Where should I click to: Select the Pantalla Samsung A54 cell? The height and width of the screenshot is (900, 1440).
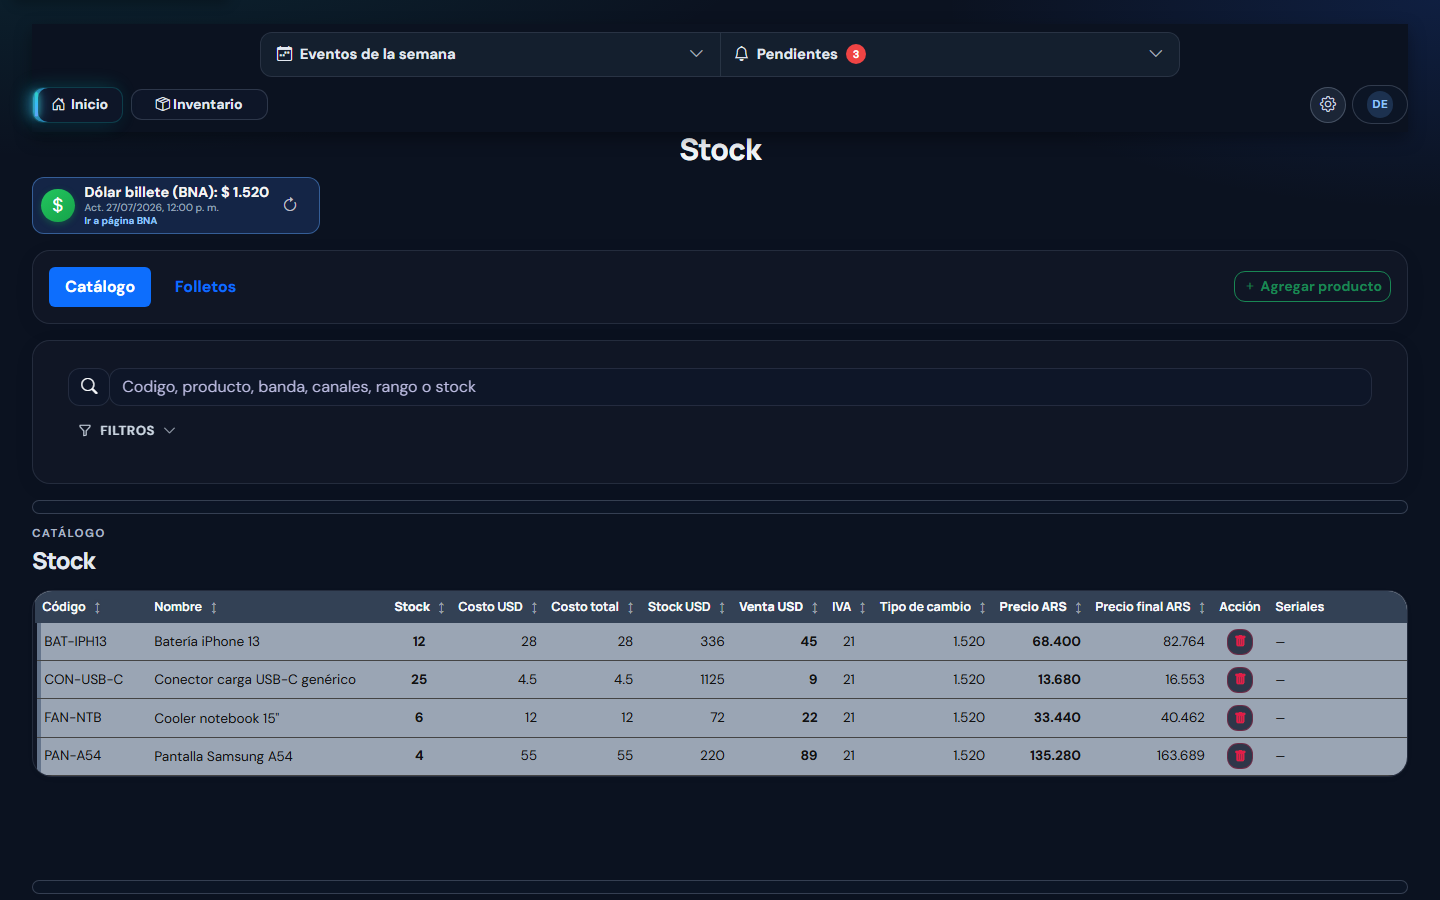[x=223, y=756]
